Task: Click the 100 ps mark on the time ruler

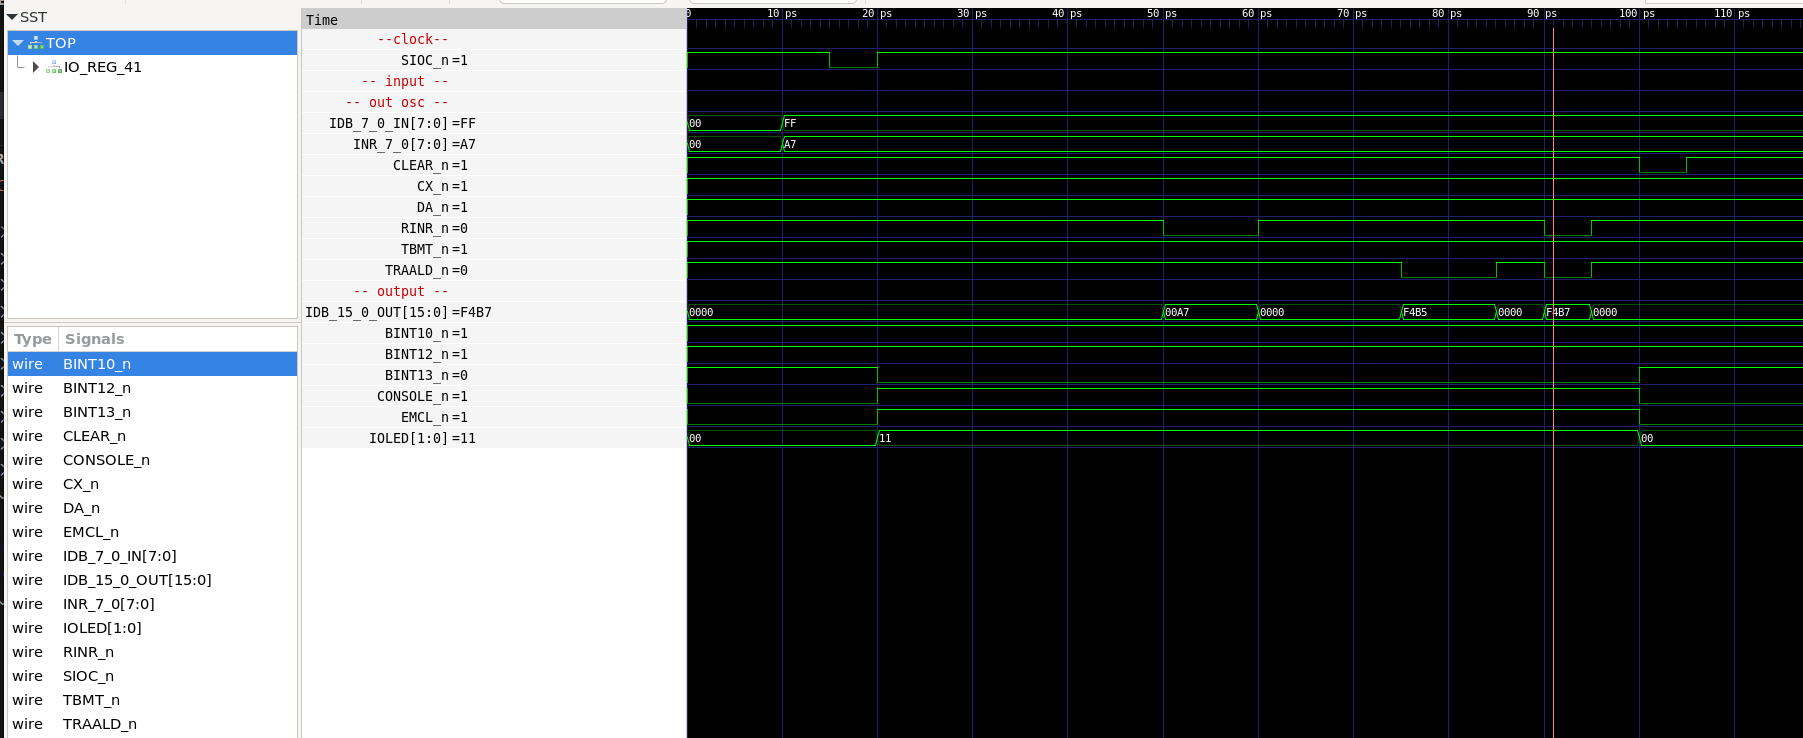Action: (x=1637, y=14)
